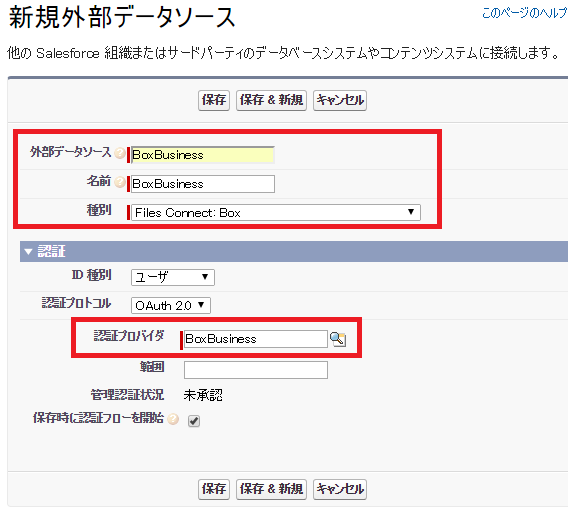Click the empty 範囲 input field

pyautogui.click(x=256, y=370)
